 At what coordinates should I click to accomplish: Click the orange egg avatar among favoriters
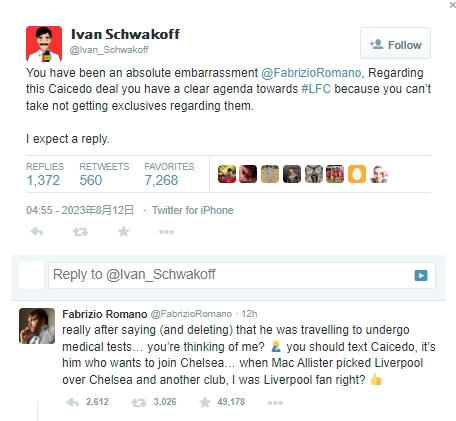click(357, 174)
